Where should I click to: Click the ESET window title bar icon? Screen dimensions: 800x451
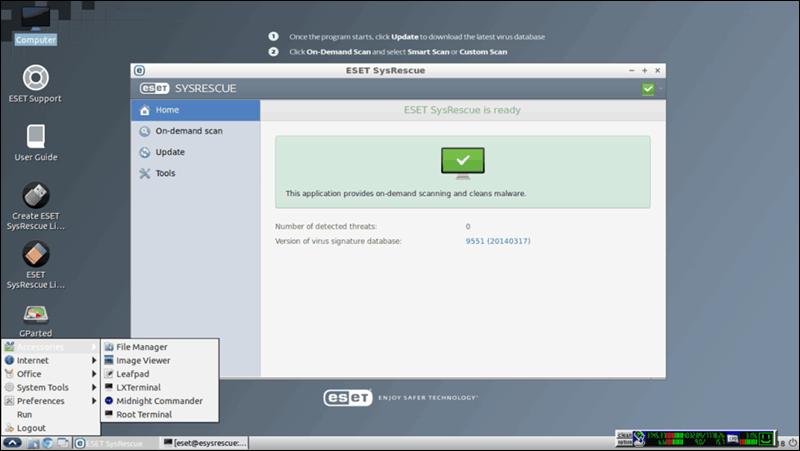tap(139, 70)
